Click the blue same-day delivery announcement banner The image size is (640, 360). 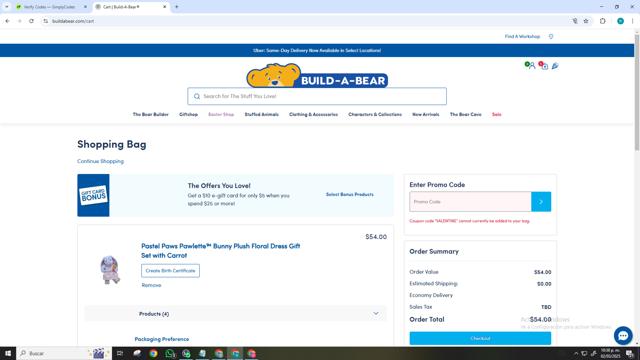coord(317,50)
